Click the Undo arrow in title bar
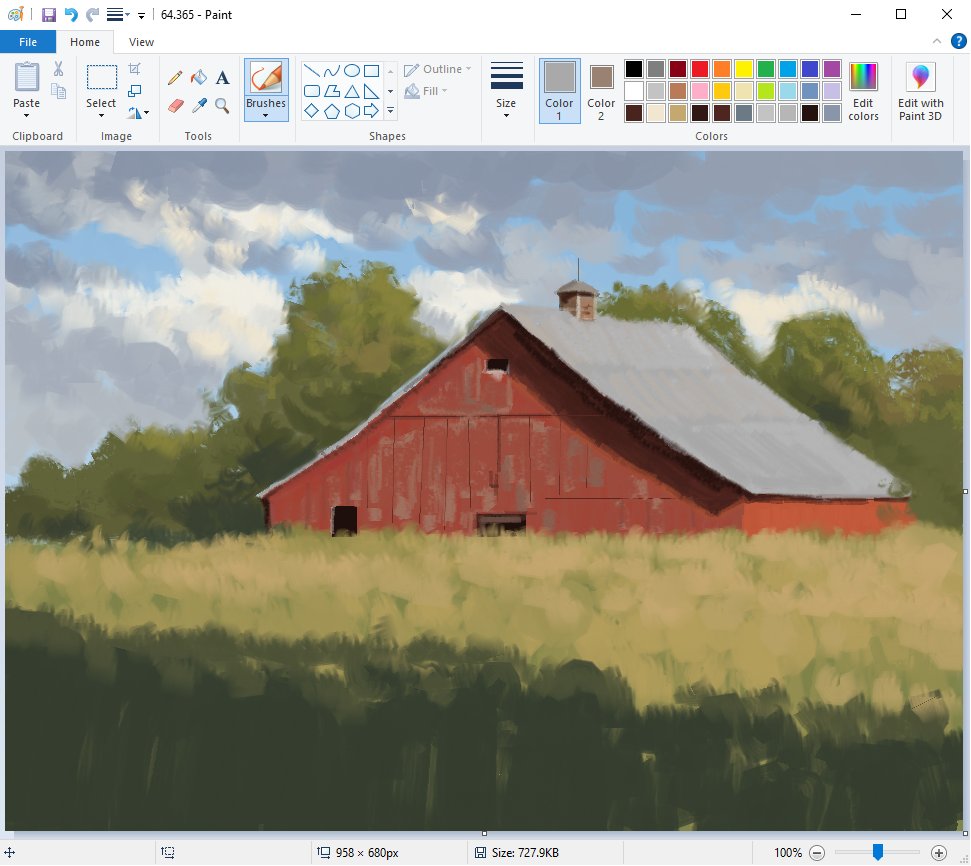 point(71,14)
